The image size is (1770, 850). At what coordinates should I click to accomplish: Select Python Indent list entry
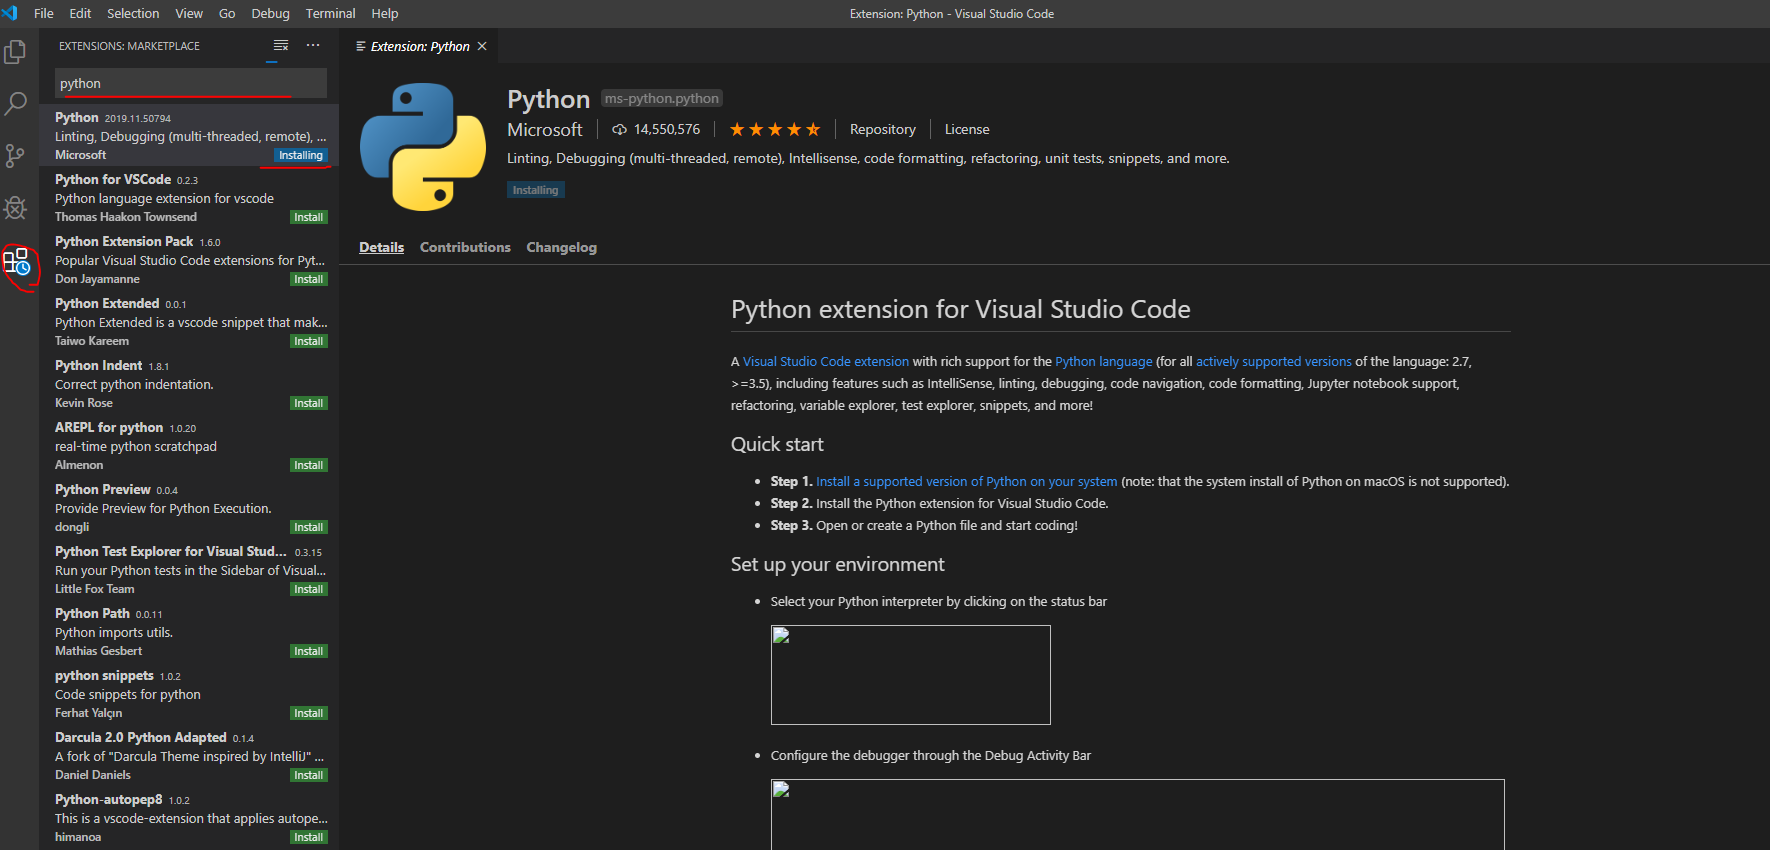[x=189, y=383]
